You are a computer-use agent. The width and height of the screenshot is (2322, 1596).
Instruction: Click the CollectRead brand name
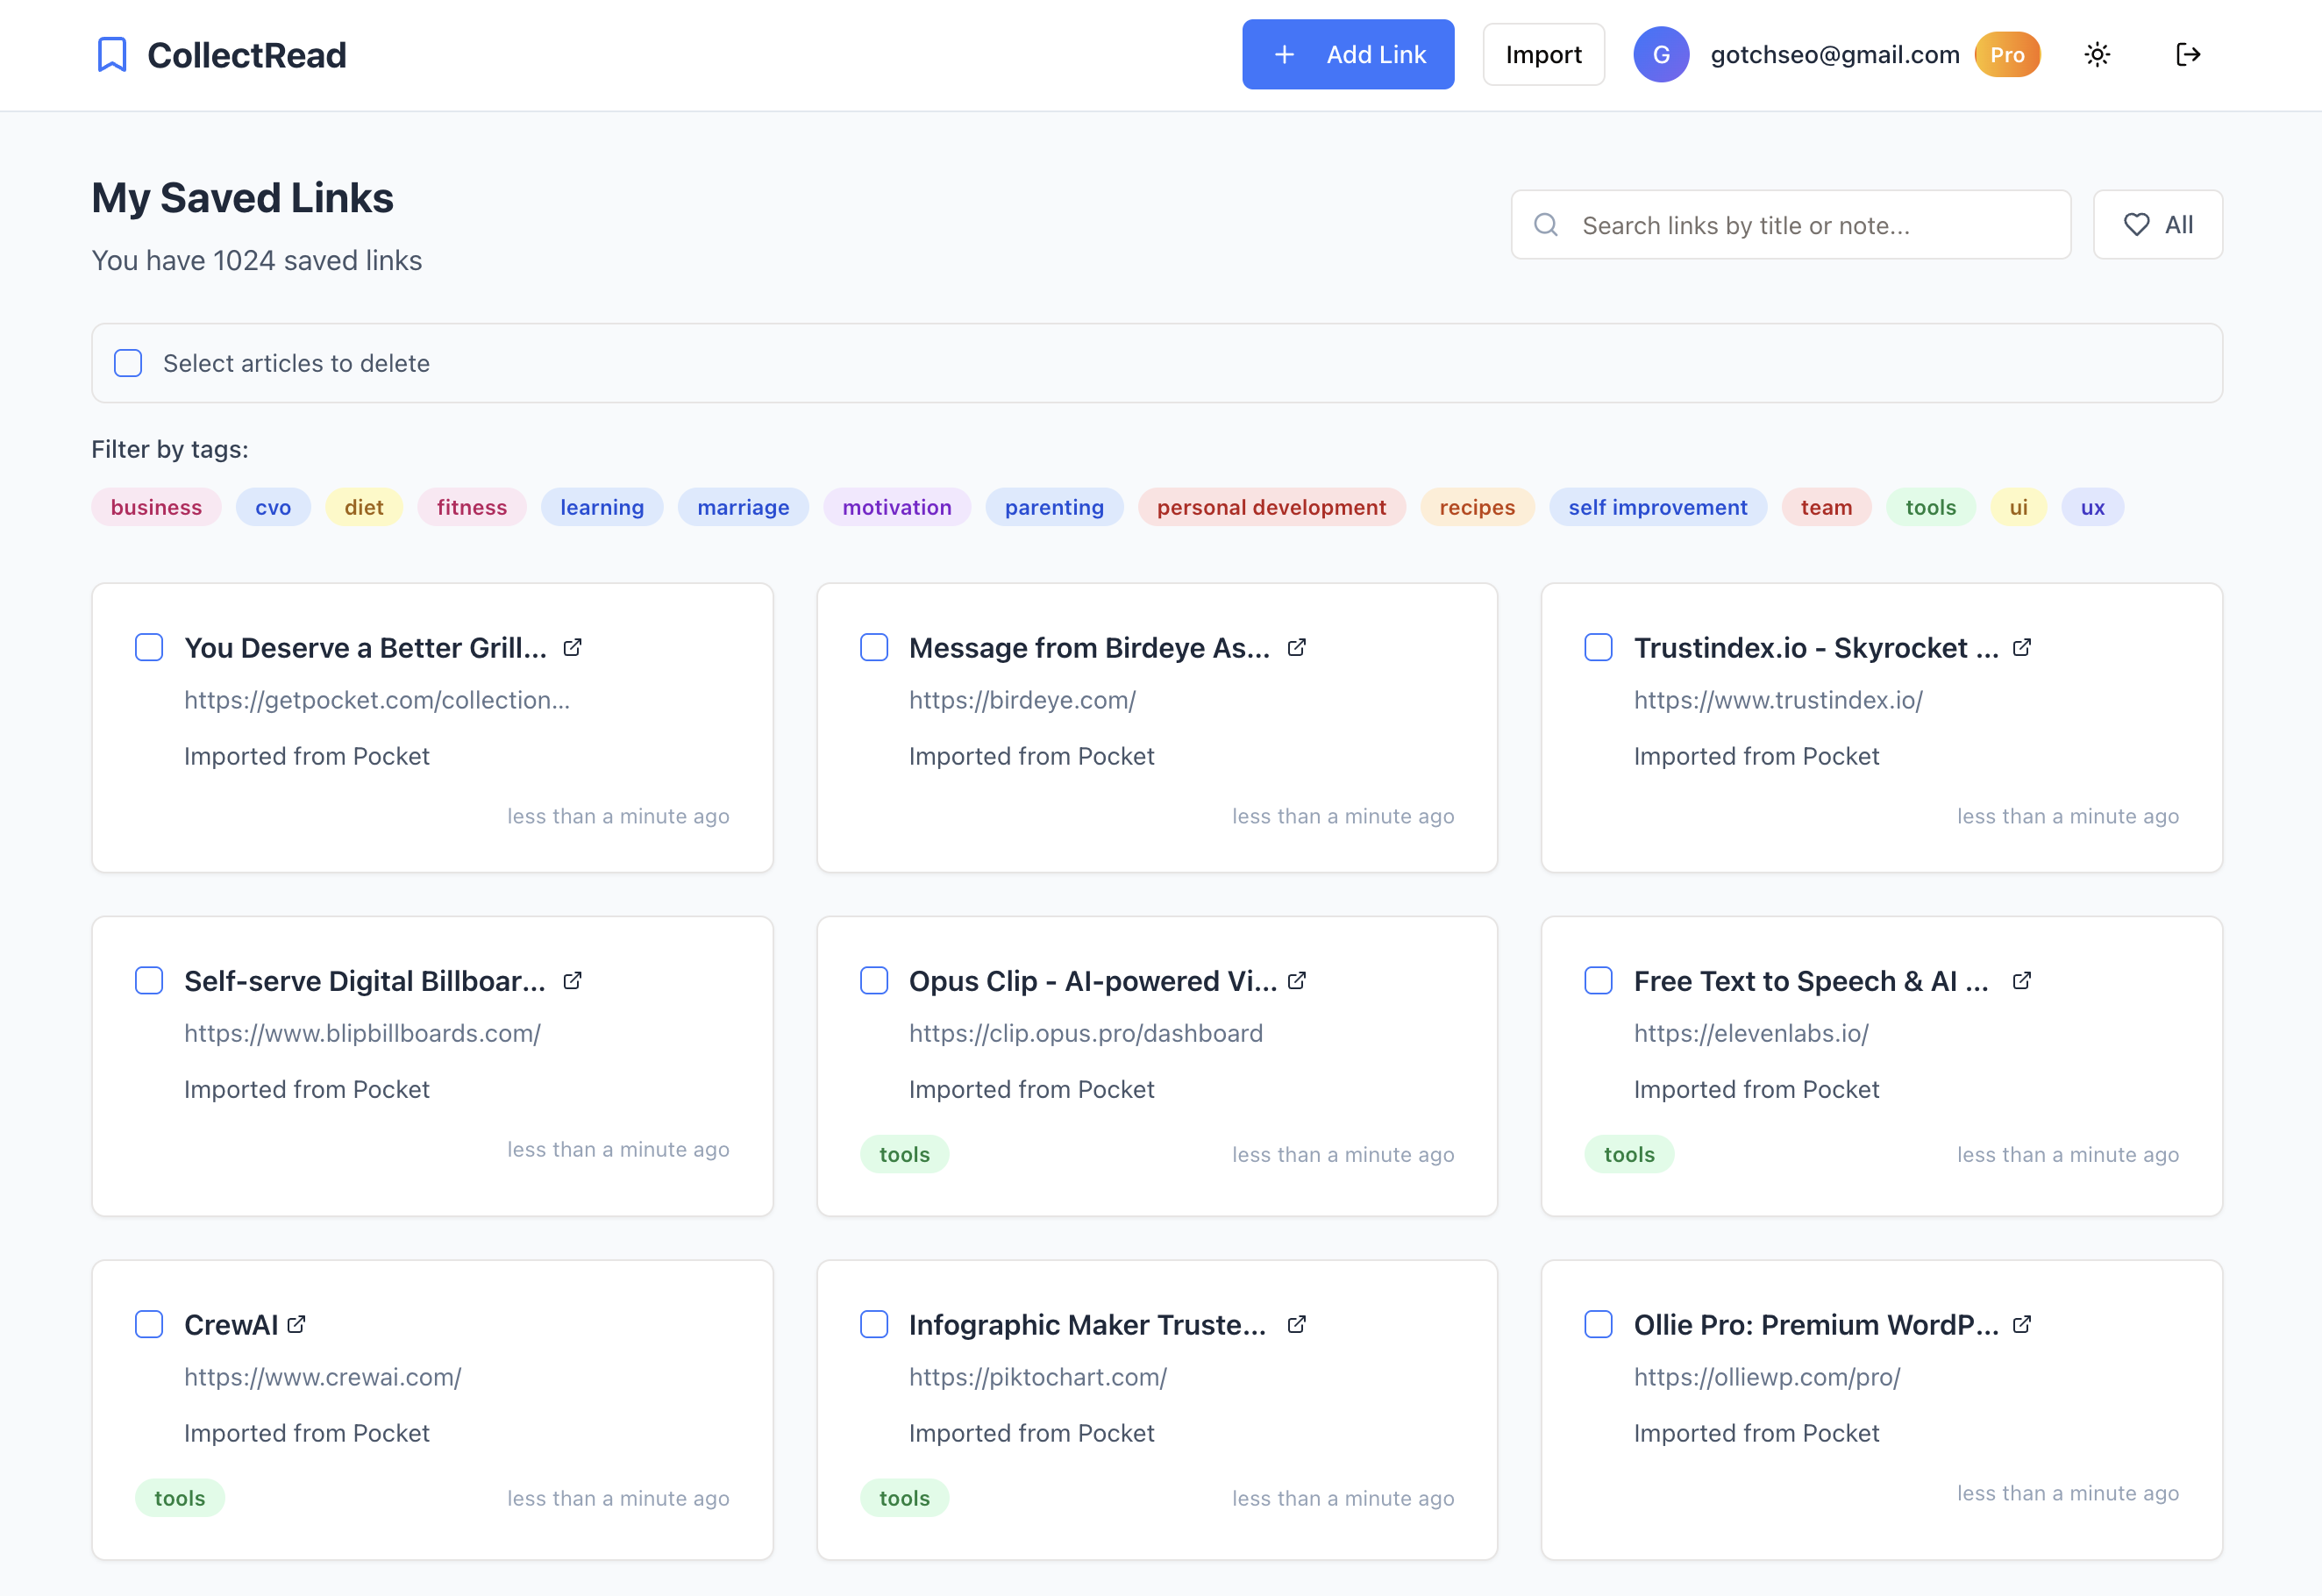[x=247, y=55]
